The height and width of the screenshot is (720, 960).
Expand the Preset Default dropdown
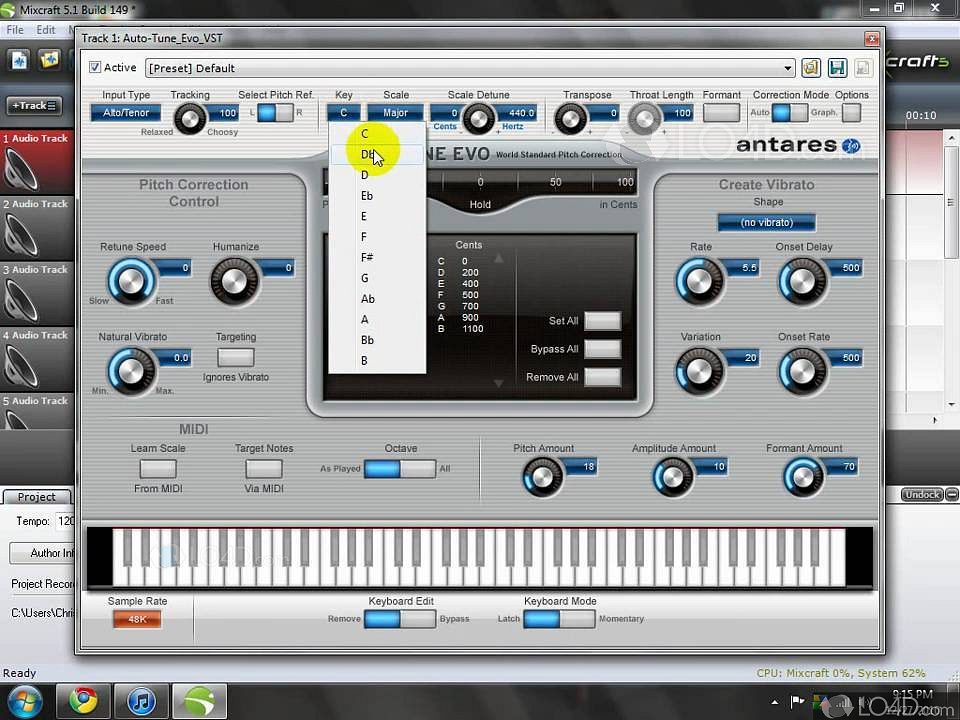(788, 68)
